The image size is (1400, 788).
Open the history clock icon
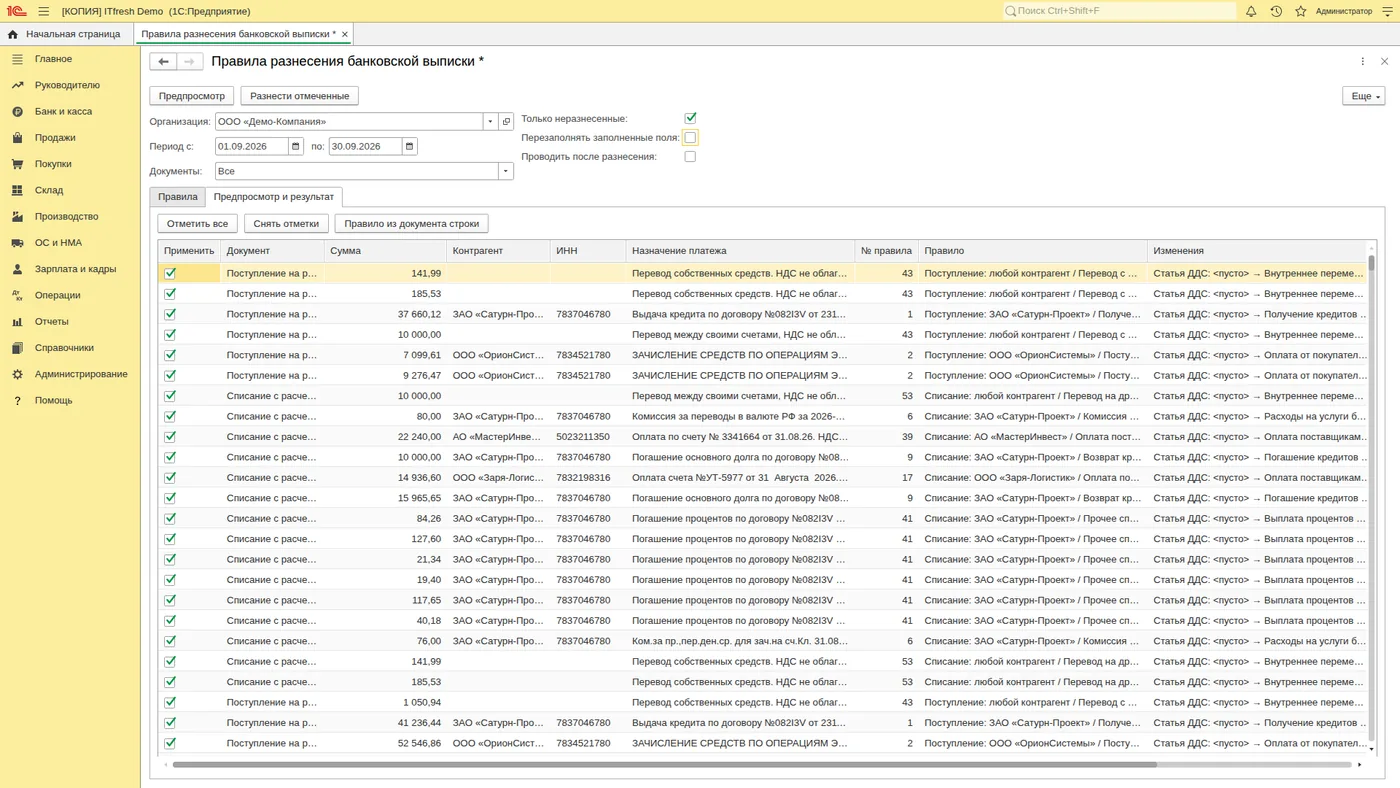coord(1276,11)
